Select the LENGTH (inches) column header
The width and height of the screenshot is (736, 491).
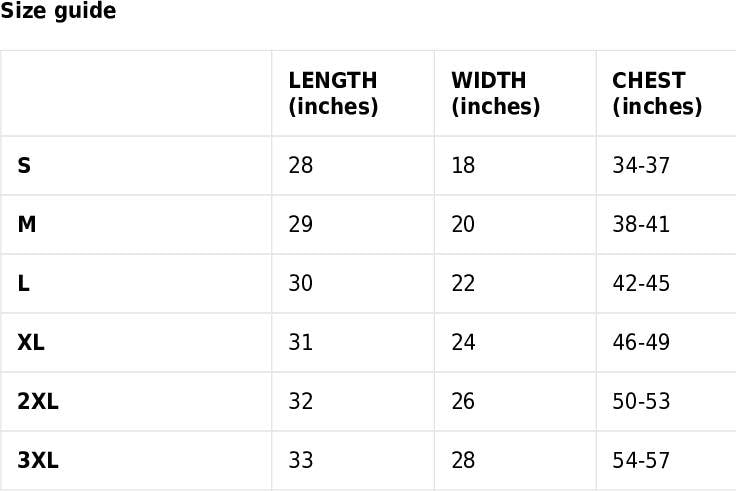tap(333, 93)
